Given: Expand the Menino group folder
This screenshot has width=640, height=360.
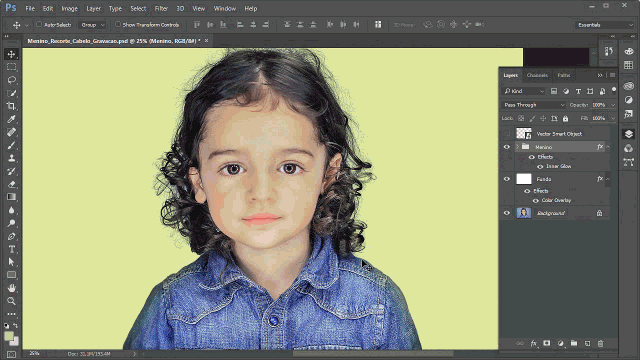Looking at the screenshot, I should click(518, 147).
